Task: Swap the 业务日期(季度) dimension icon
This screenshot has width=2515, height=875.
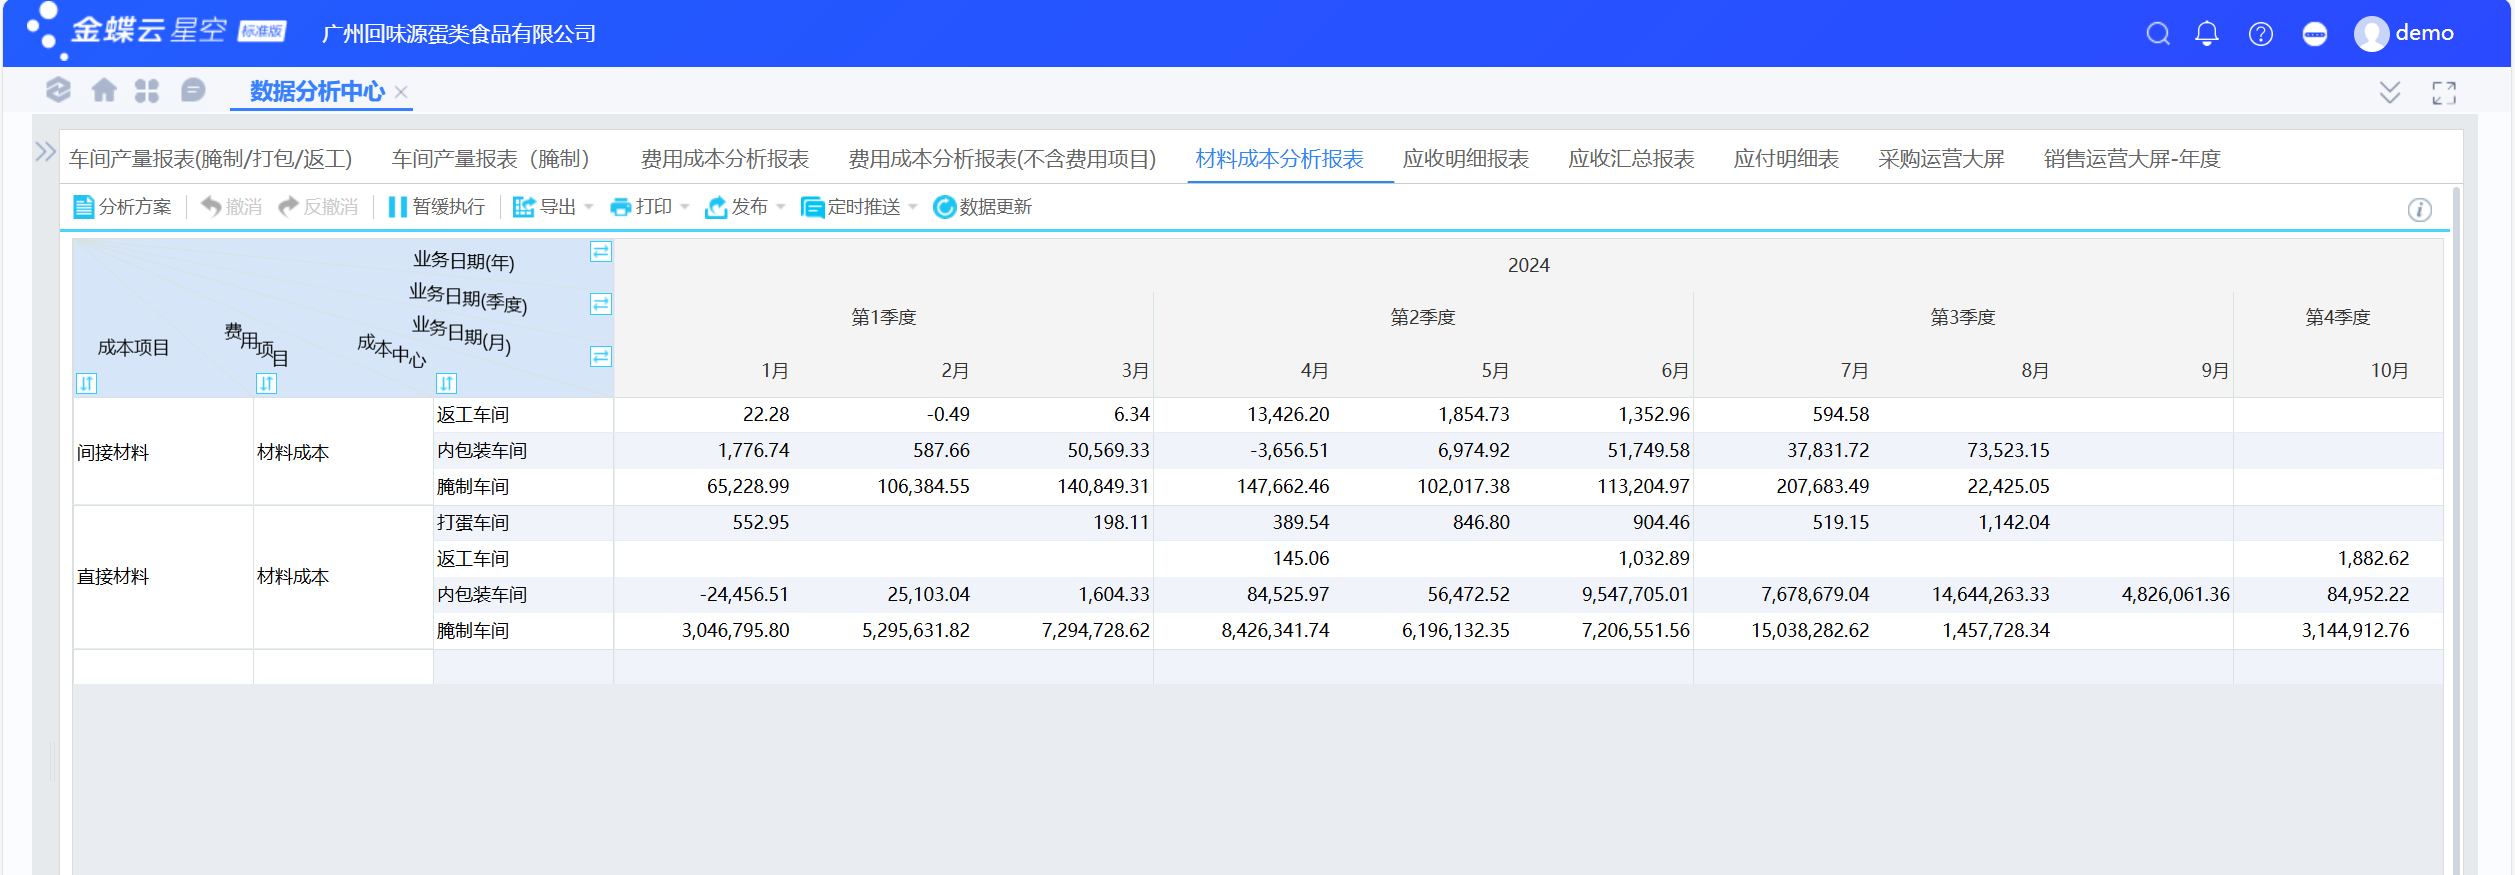Action: [x=600, y=304]
